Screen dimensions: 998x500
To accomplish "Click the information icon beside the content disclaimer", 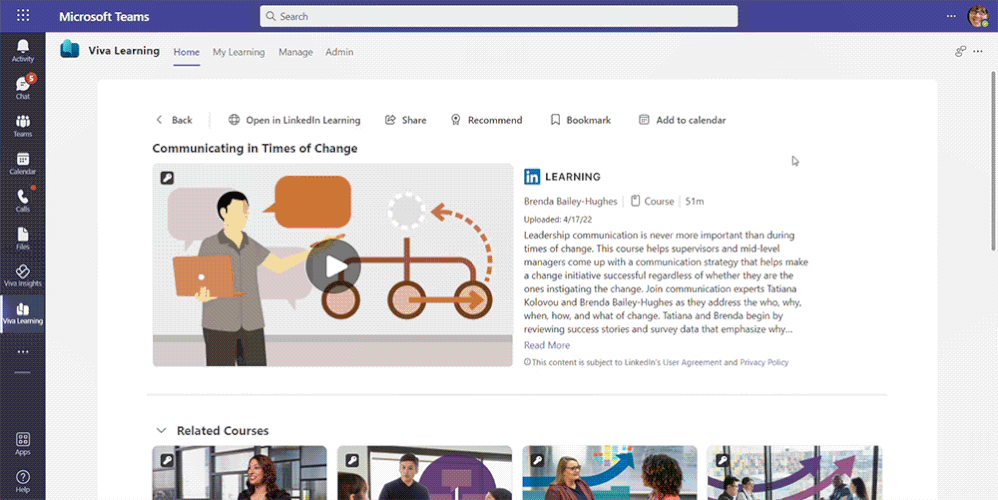I will [527, 362].
